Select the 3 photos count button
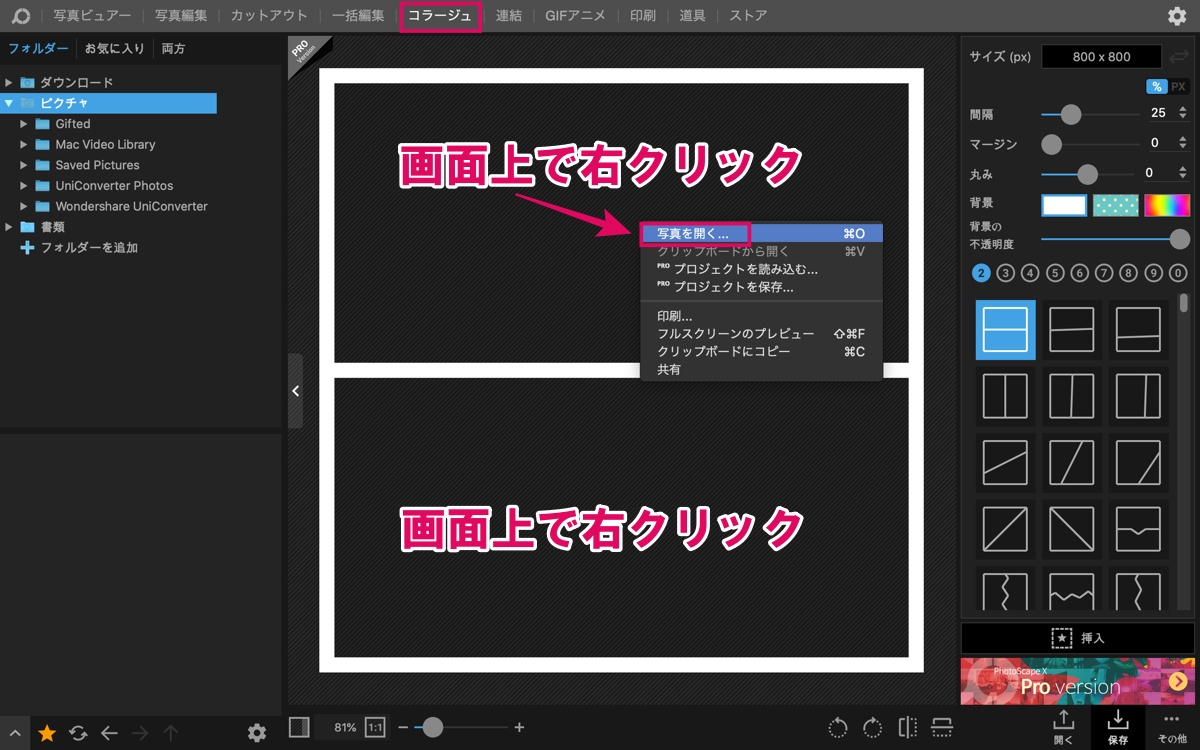 (x=1006, y=273)
